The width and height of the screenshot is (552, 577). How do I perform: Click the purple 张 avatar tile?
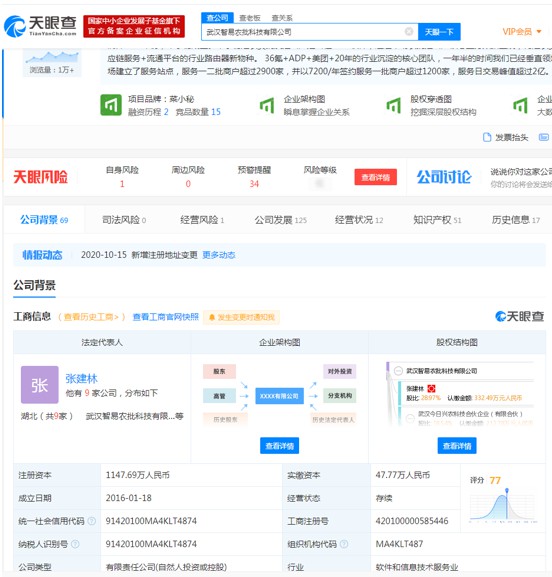[x=39, y=385]
